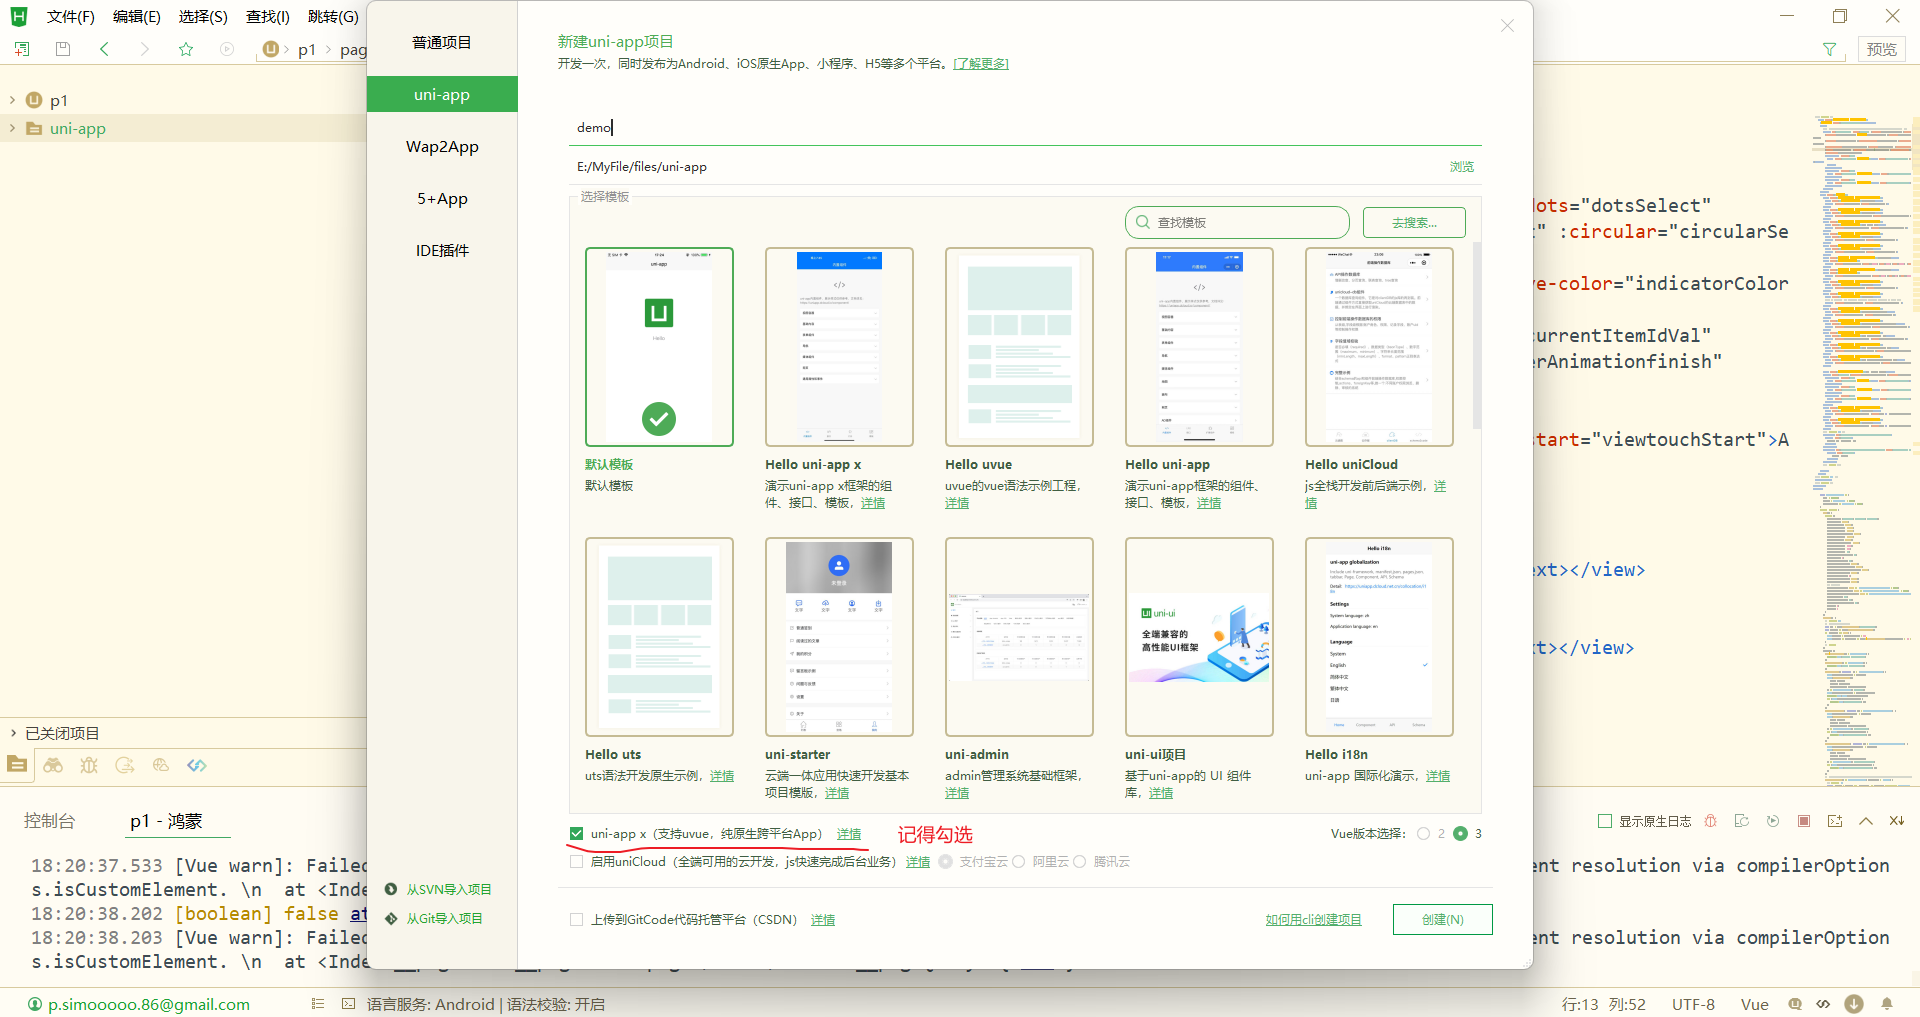
Task: Select the uni-starter template thumbnail
Action: tap(839, 637)
